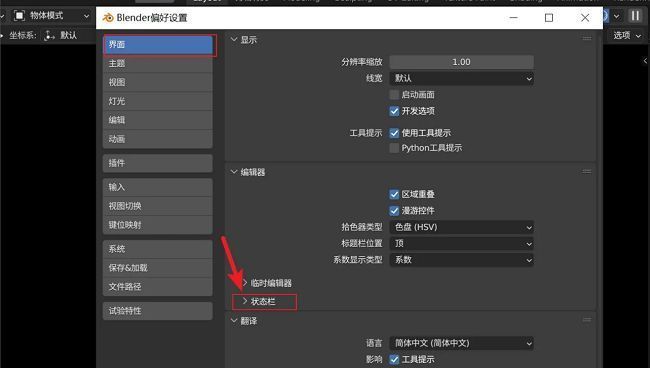Image resolution: width=650 pixels, height=368 pixels.
Task: Open the 动画 preferences category
Action: 158,139
